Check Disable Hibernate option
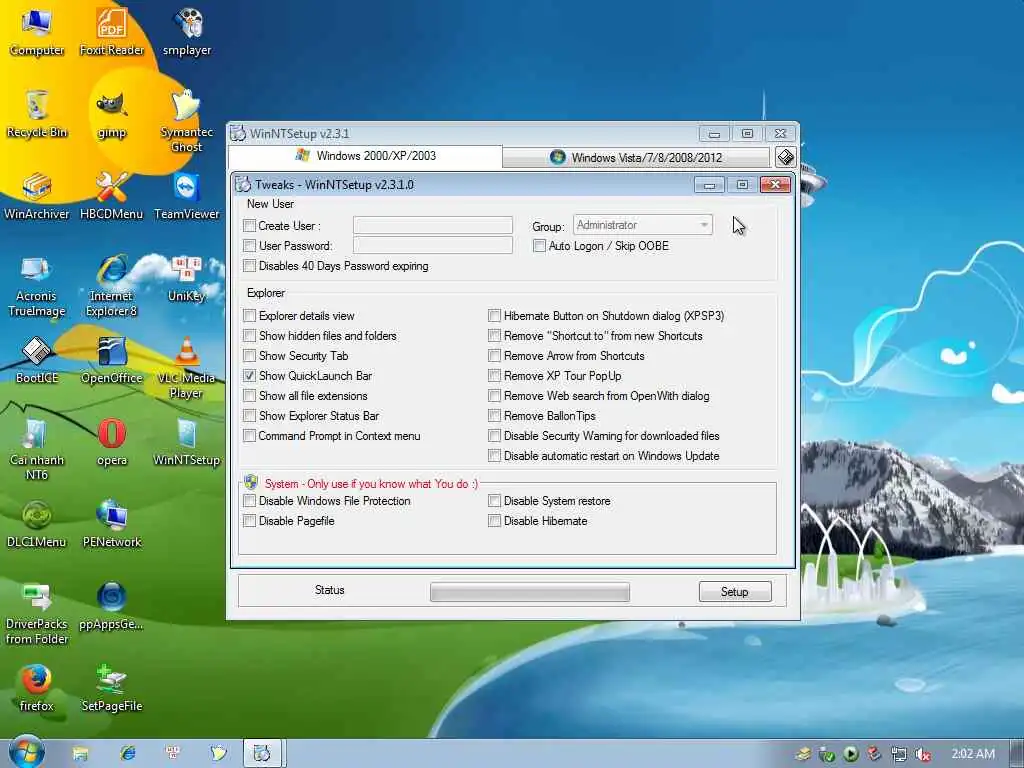Screen dimensions: 1024x768 point(494,521)
